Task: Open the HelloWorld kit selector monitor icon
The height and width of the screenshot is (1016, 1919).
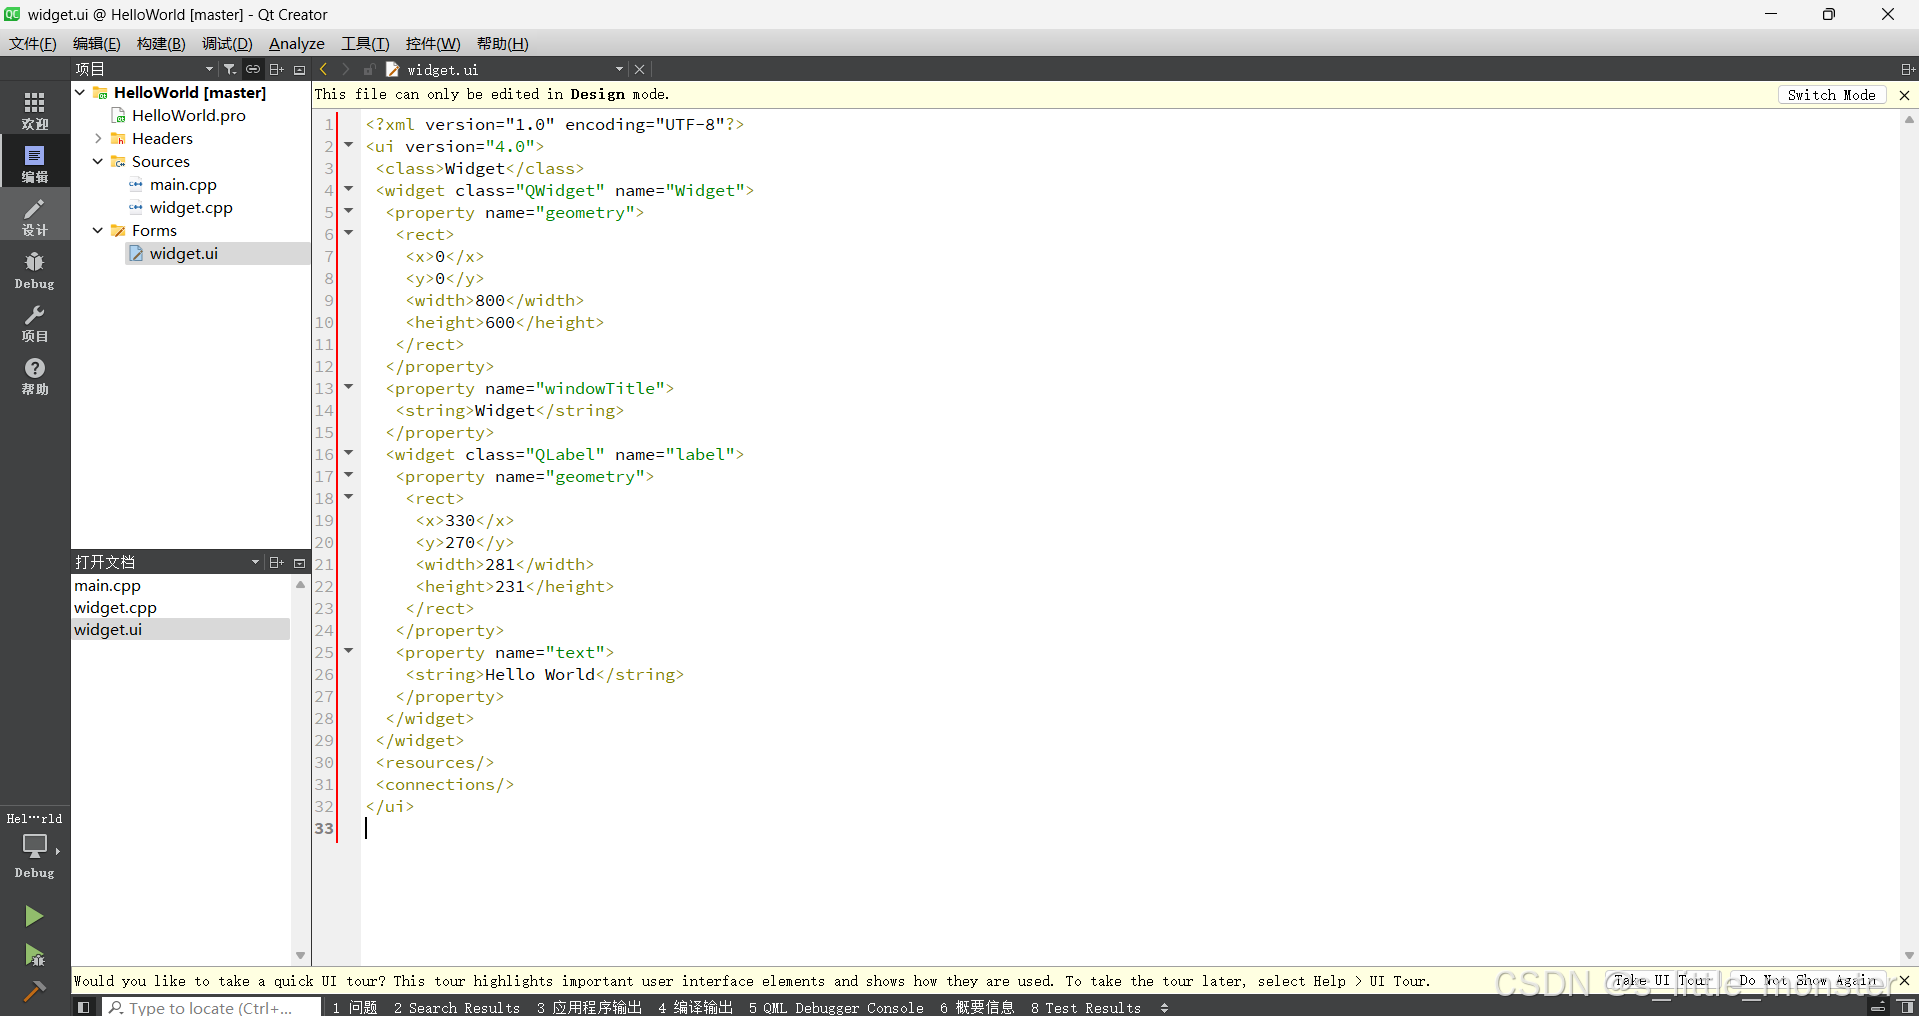Action: (x=35, y=846)
